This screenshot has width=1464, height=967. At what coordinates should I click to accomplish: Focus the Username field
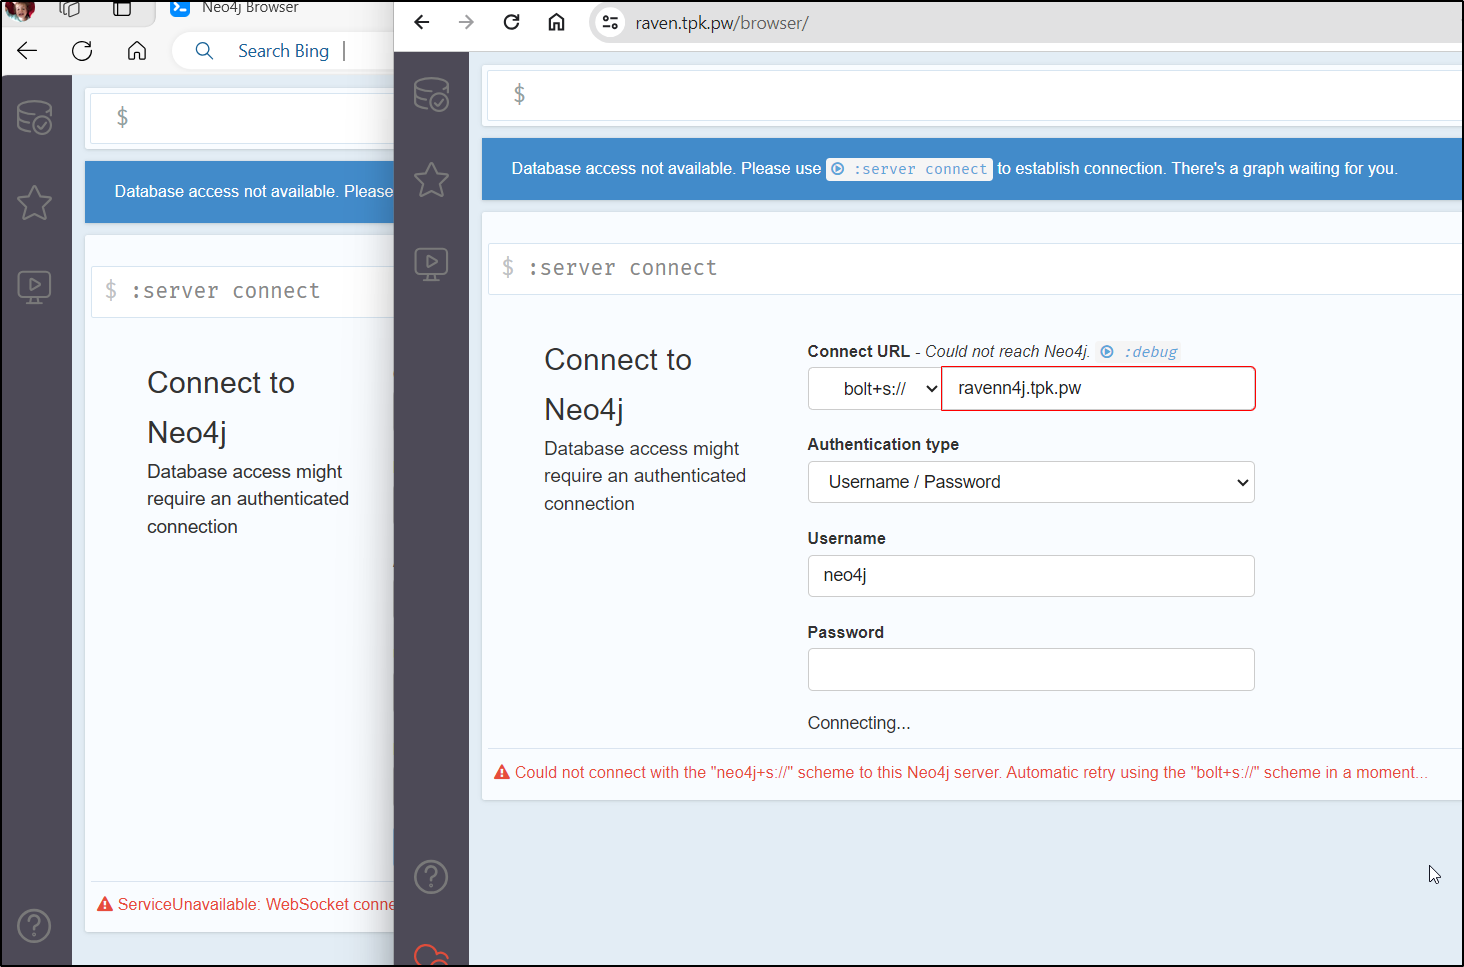pyautogui.click(x=1031, y=576)
